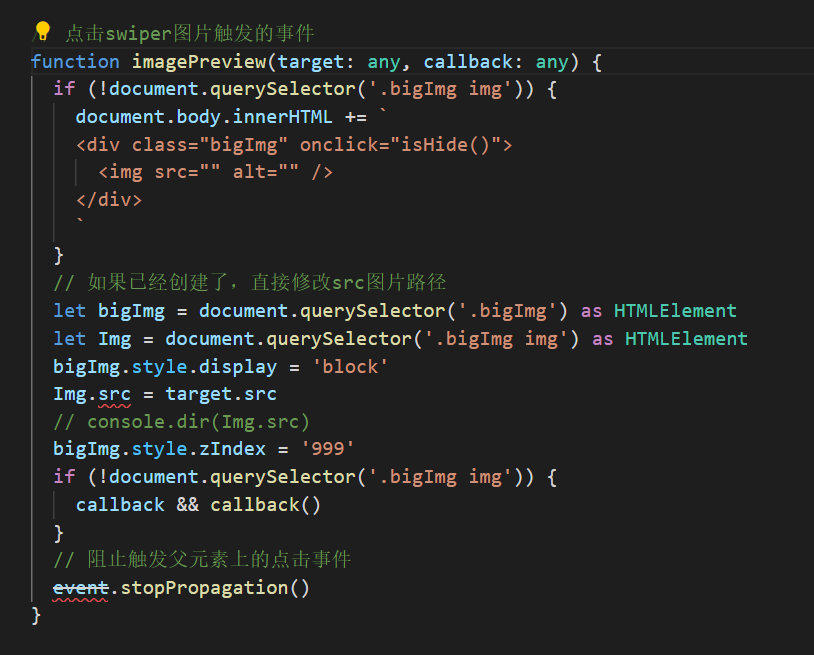Select the imagePreview function name
This screenshot has width=814, height=655.
click(x=203, y=61)
